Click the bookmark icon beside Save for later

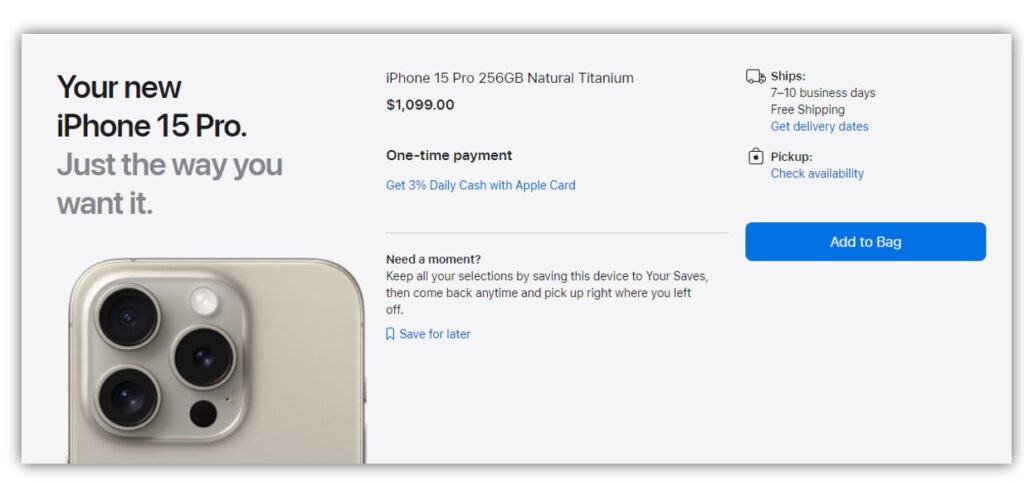pos(390,334)
